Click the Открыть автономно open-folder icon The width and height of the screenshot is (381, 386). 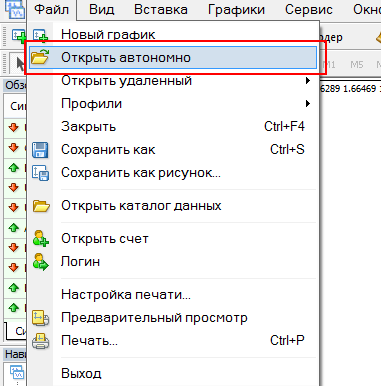40,57
